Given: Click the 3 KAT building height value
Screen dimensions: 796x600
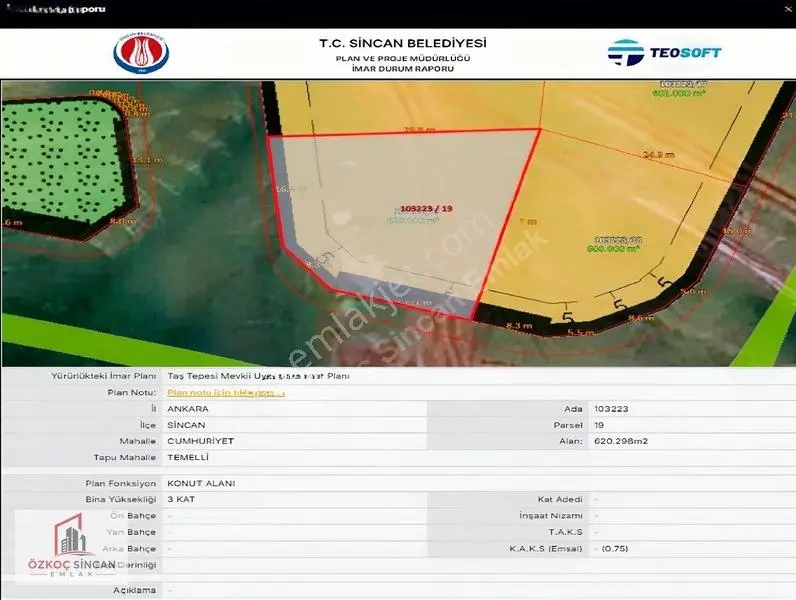Looking at the screenshot, I should coord(181,499).
